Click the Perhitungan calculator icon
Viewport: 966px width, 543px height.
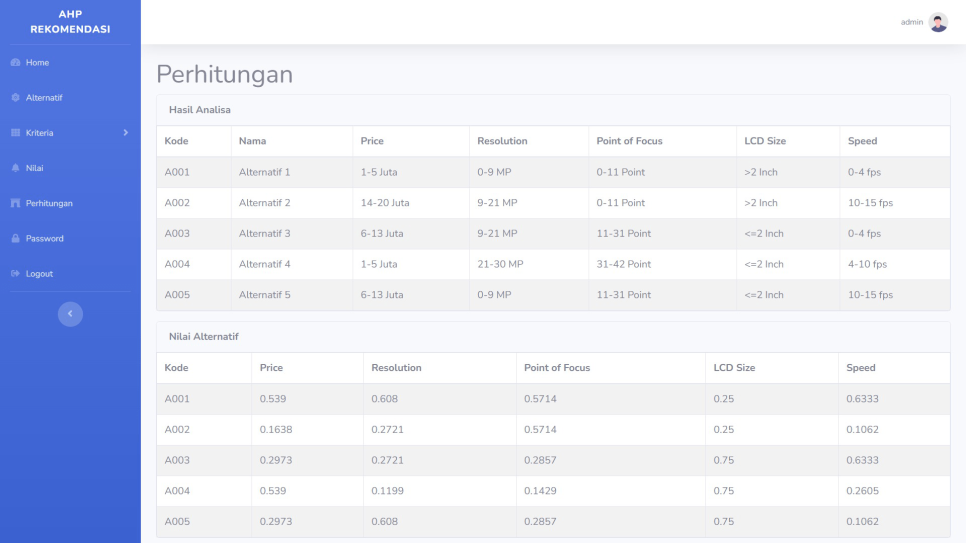tap(15, 204)
